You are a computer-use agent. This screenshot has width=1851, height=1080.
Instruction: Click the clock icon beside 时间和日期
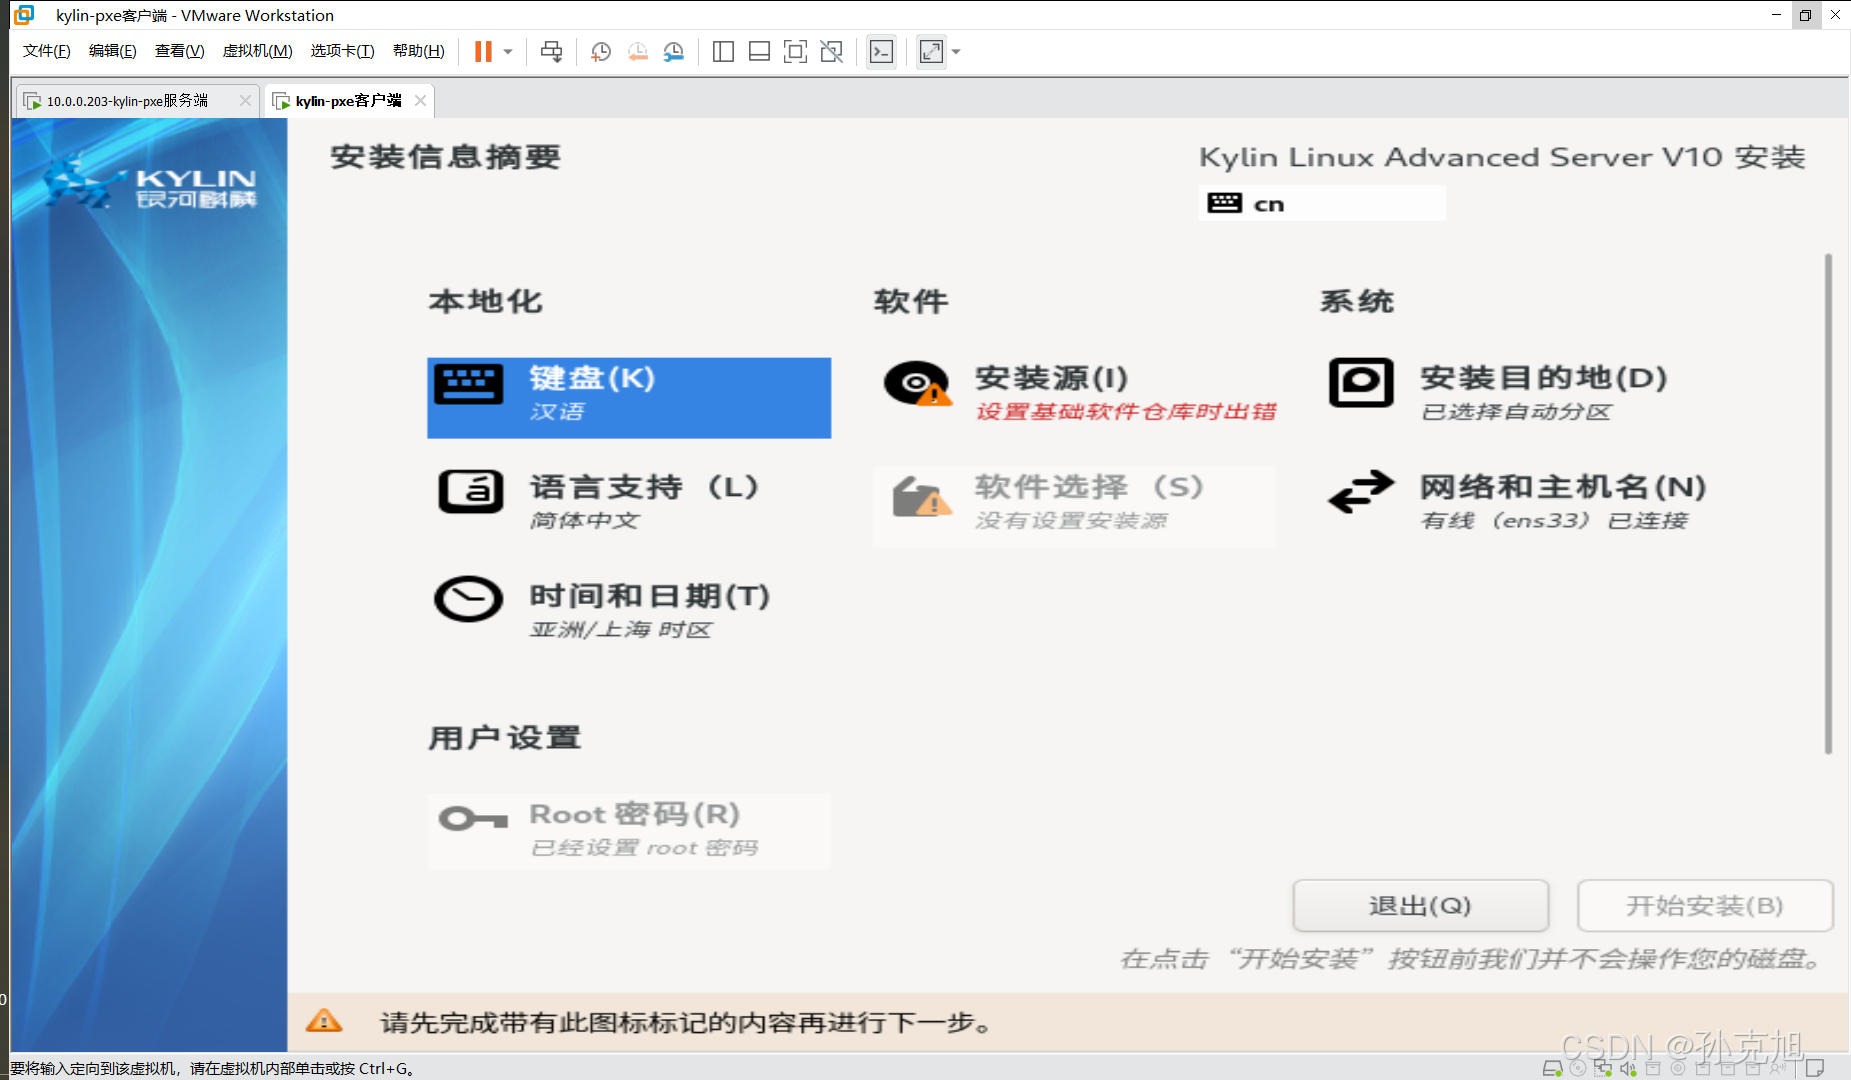tap(468, 599)
